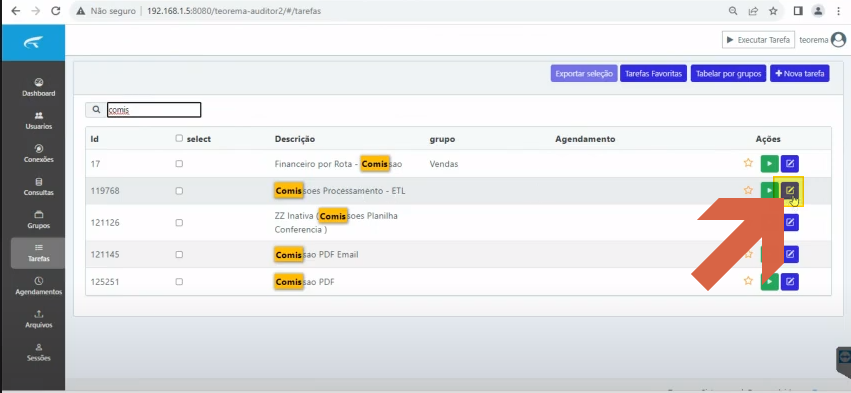Favorite task 119768 with star icon
The image size is (851, 393).
pyautogui.click(x=748, y=190)
